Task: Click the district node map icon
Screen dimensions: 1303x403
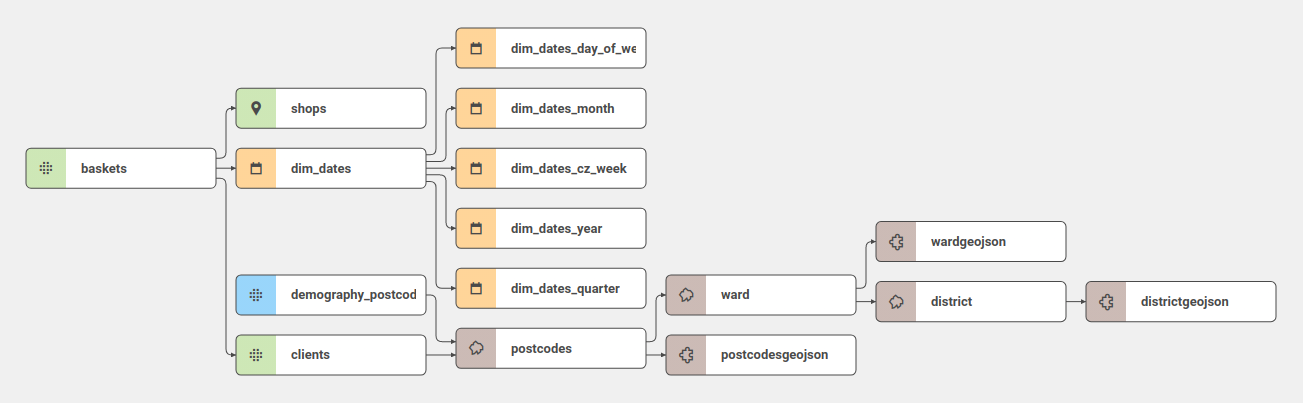Action: [896, 301]
